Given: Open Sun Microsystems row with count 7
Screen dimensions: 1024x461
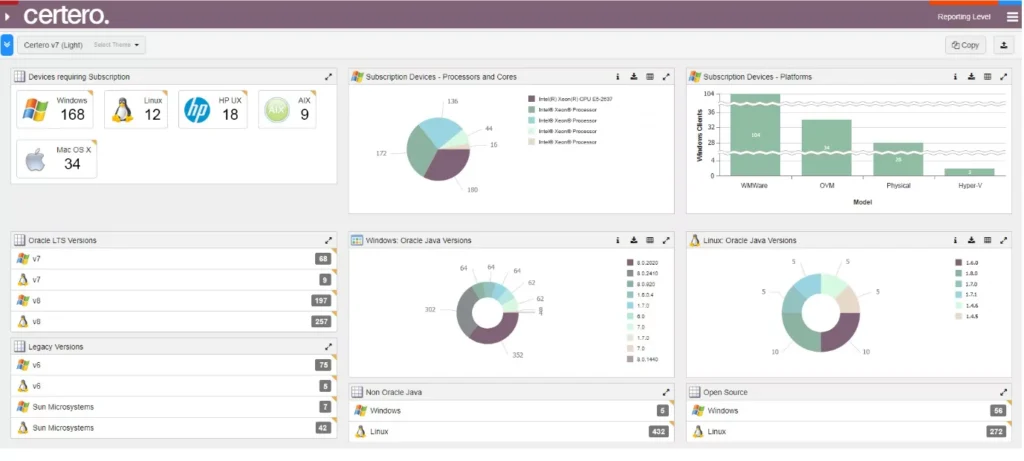Looking at the screenshot, I should click(174, 407).
